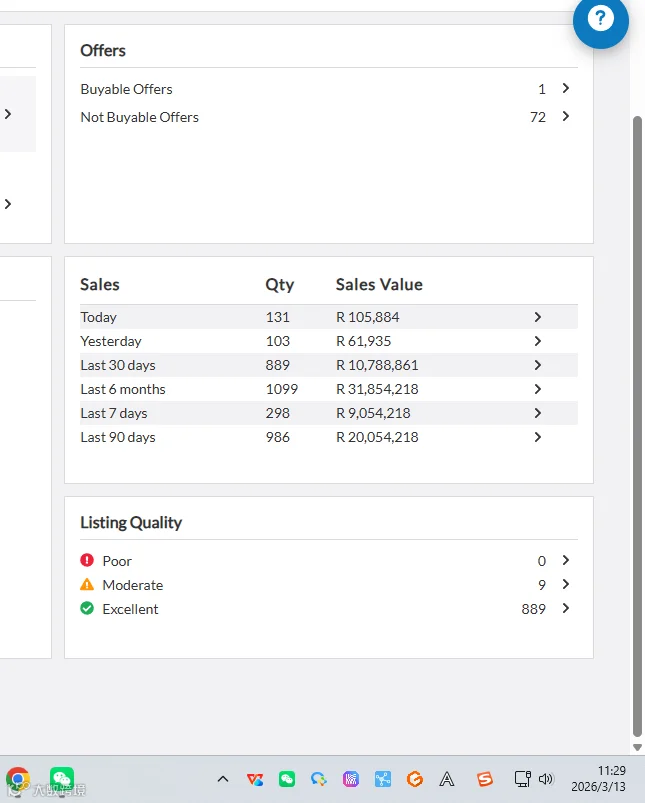
Task: Open the taskbar clock and date
Action: point(598,779)
